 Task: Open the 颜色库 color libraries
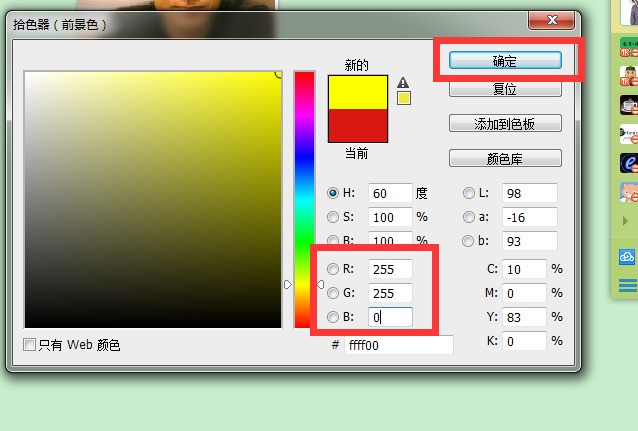coord(505,158)
